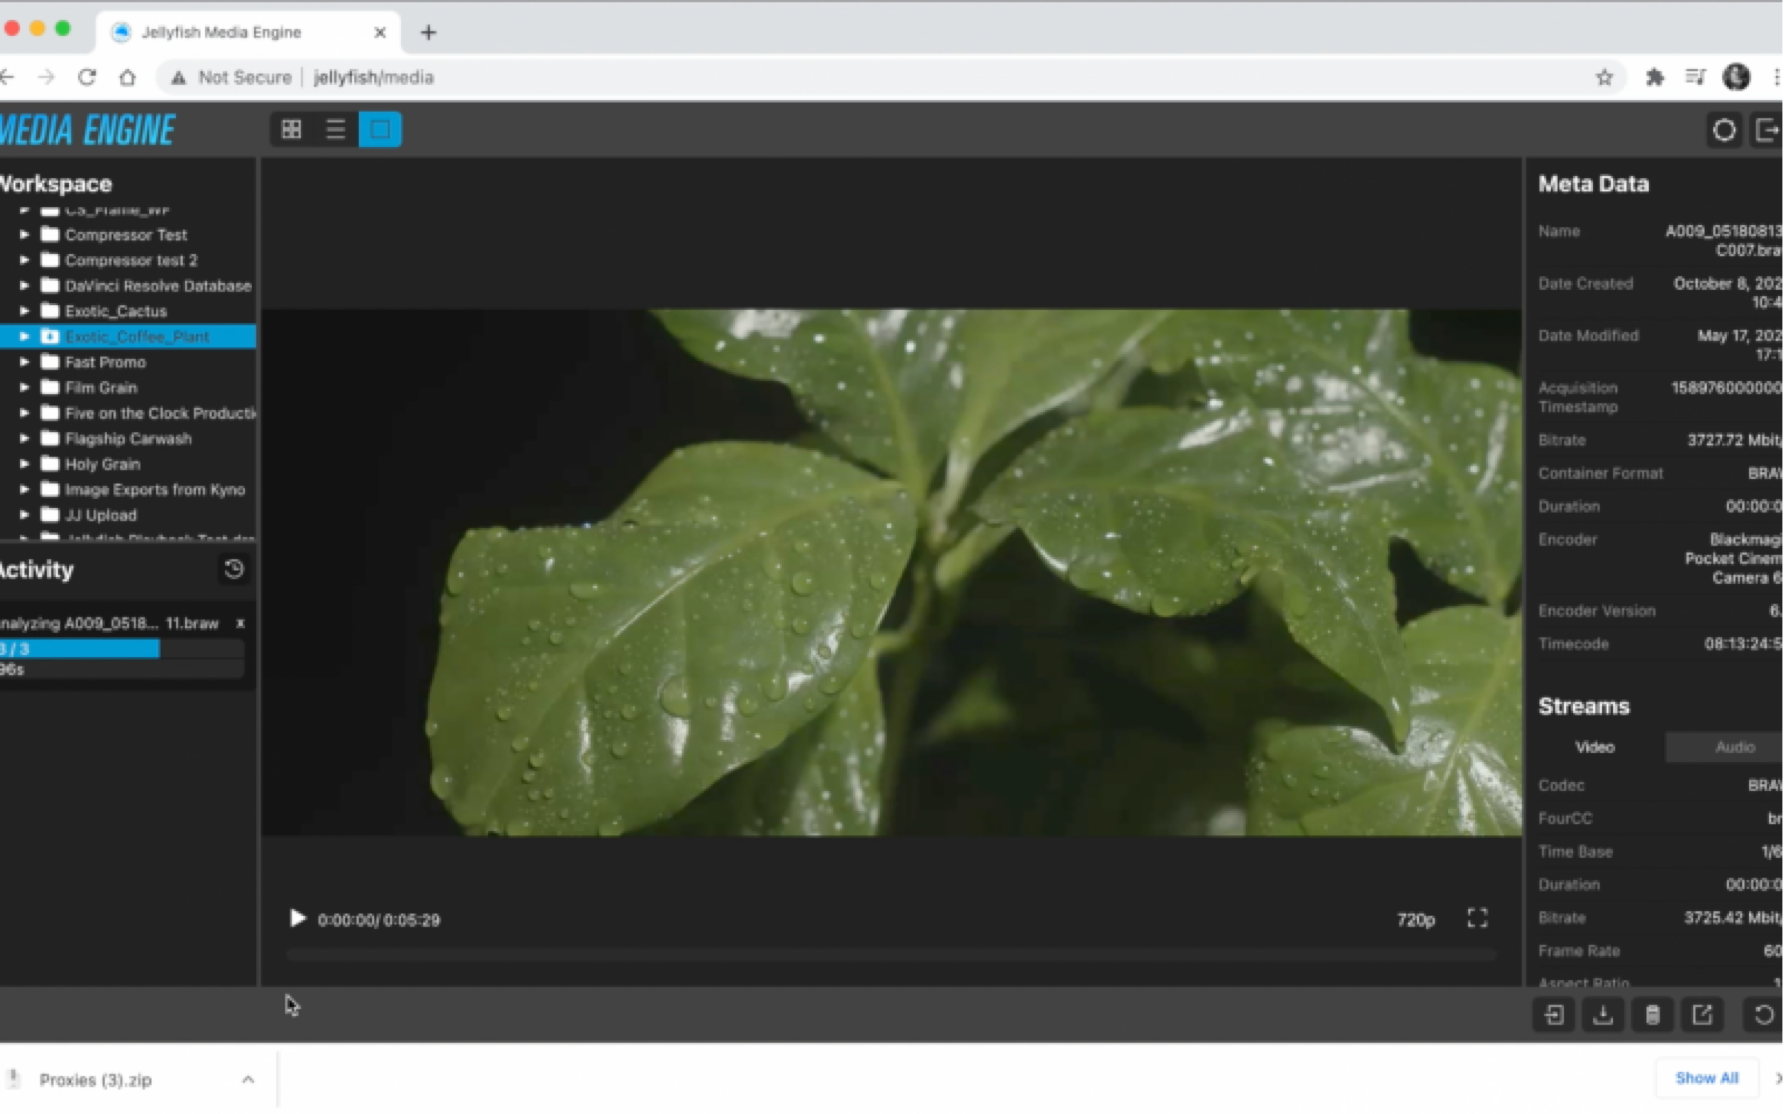The width and height of the screenshot is (1784, 1114).
Task: Click the trash delete icon
Action: [1652, 1015]
